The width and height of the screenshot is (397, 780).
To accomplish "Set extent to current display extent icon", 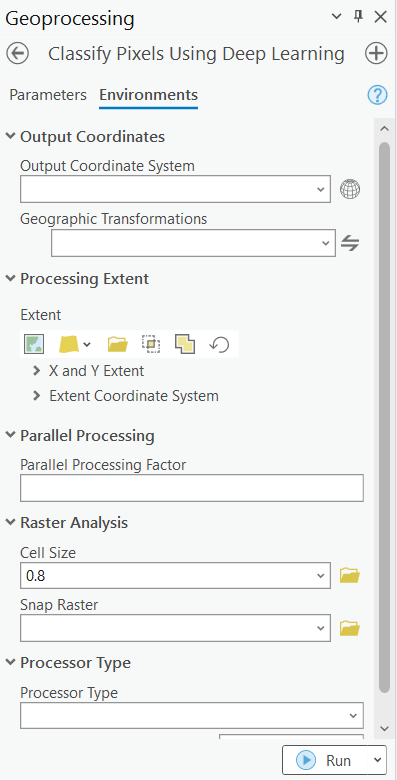I will (x=34, y=344).
